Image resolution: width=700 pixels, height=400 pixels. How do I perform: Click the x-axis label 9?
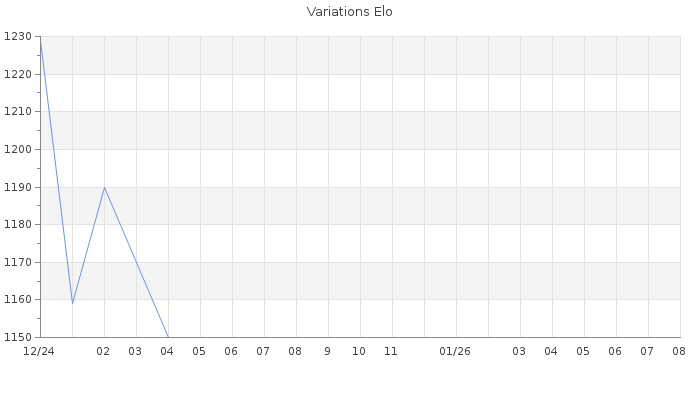[x=328, y=352]
